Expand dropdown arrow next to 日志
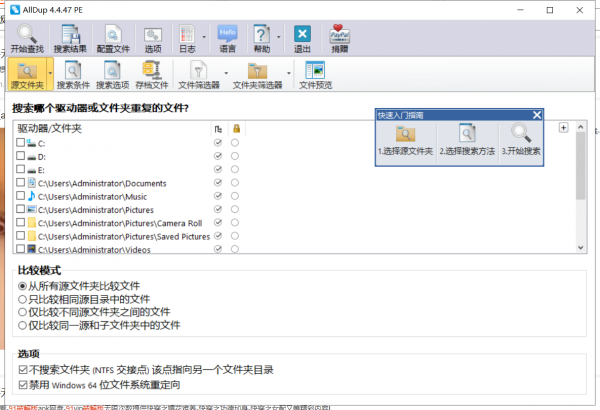The width and height of the screenshot is (600, 410). [204, 37]
